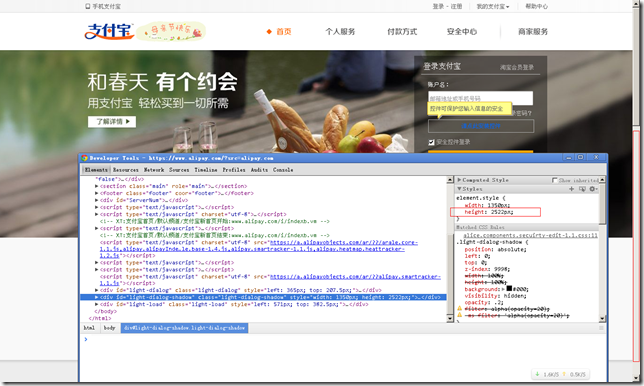
Task: Toggle the 安全控件登录 checkbox
Action: tap(431, 142)
